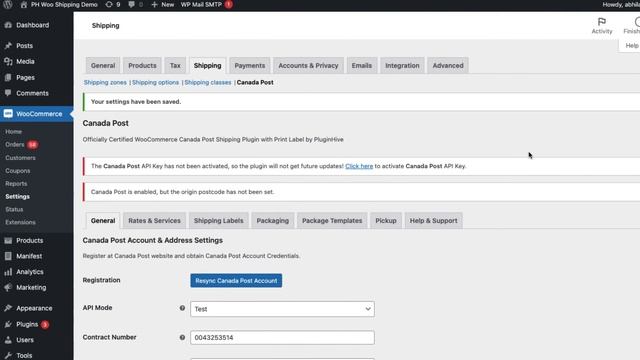Switch to the Rates & Services tab
This screenshot has width=640, height=360.
(x=154, y=221)
